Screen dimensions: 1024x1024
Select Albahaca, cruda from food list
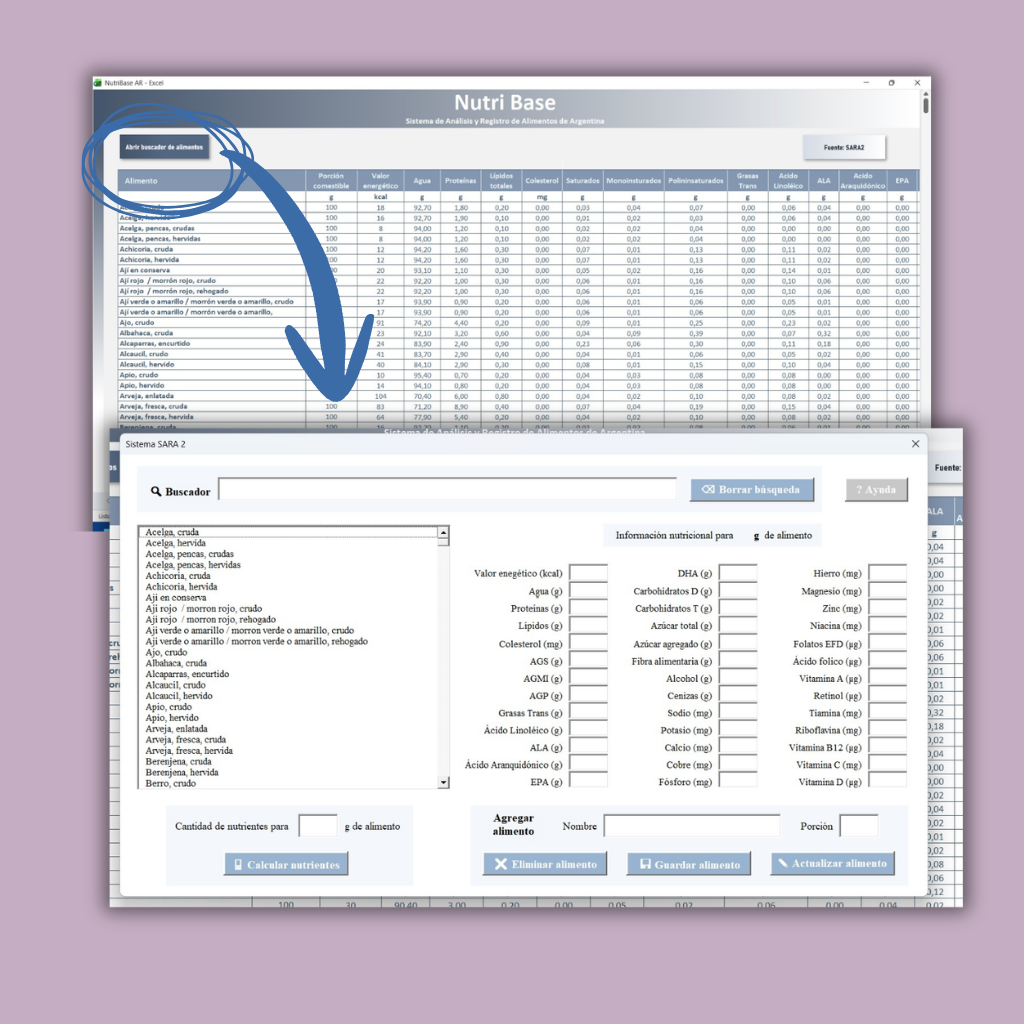click(x=176, y=663)
